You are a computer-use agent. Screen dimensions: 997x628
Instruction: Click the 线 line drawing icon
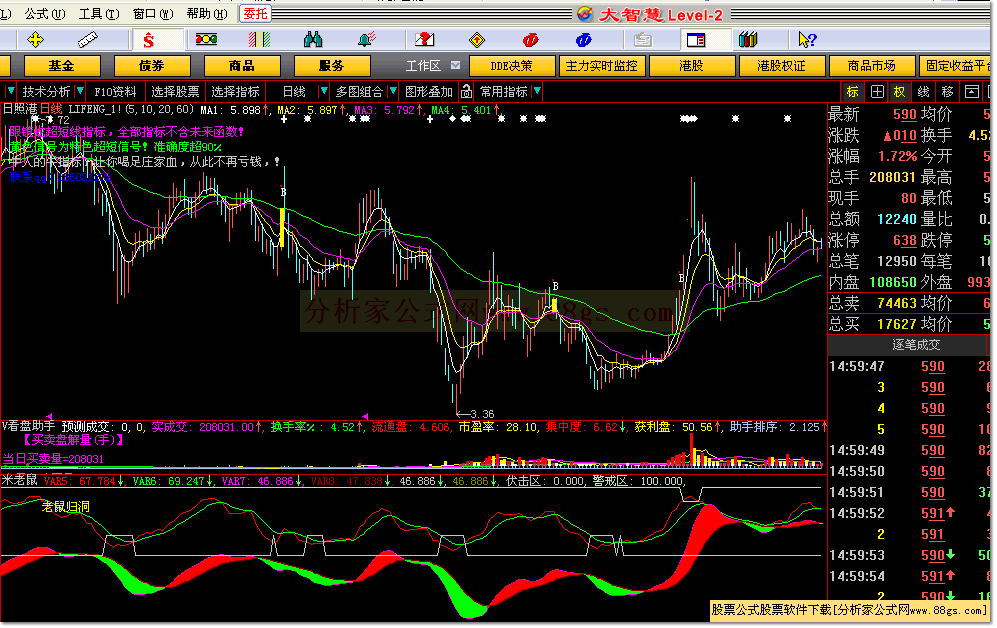[x=923, y=92]
